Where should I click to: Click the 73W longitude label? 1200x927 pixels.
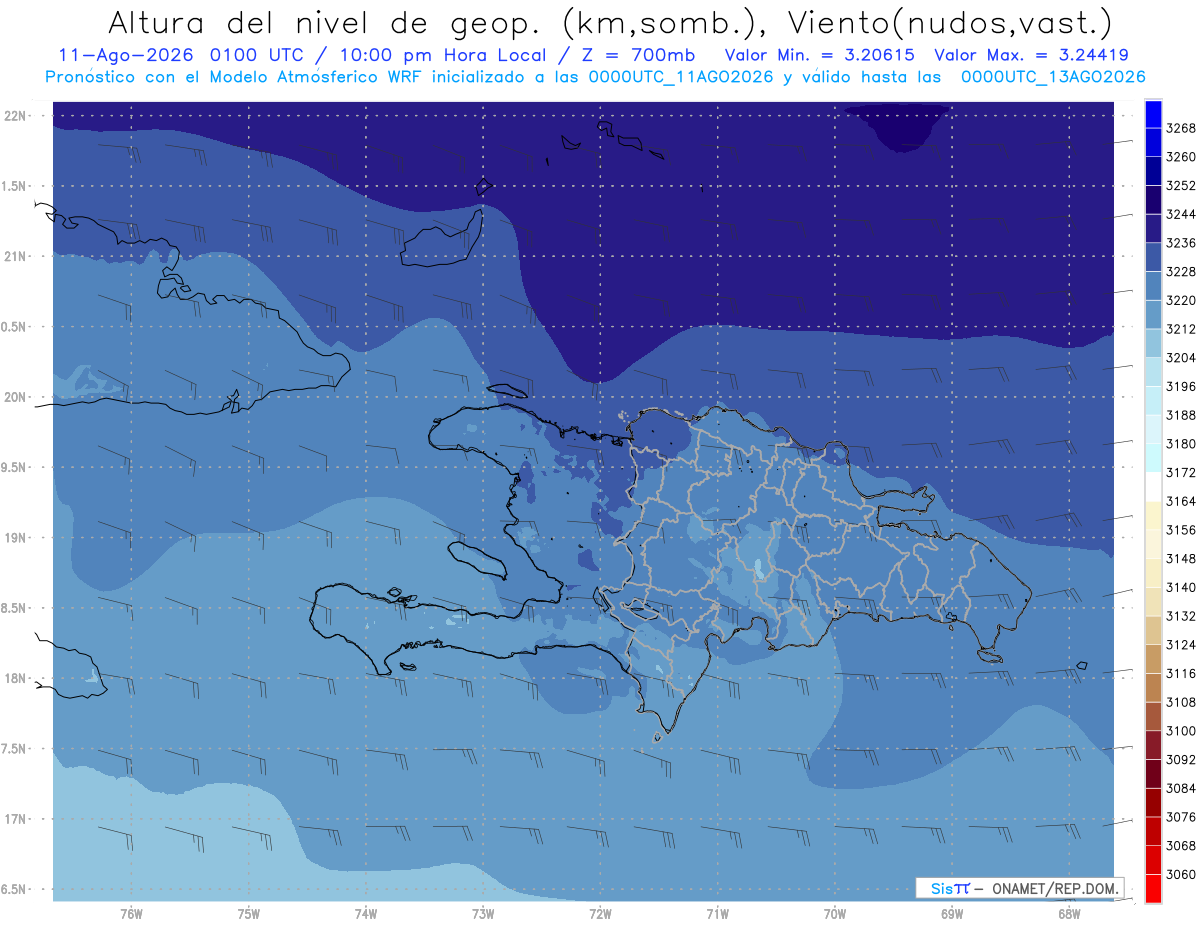483,914
